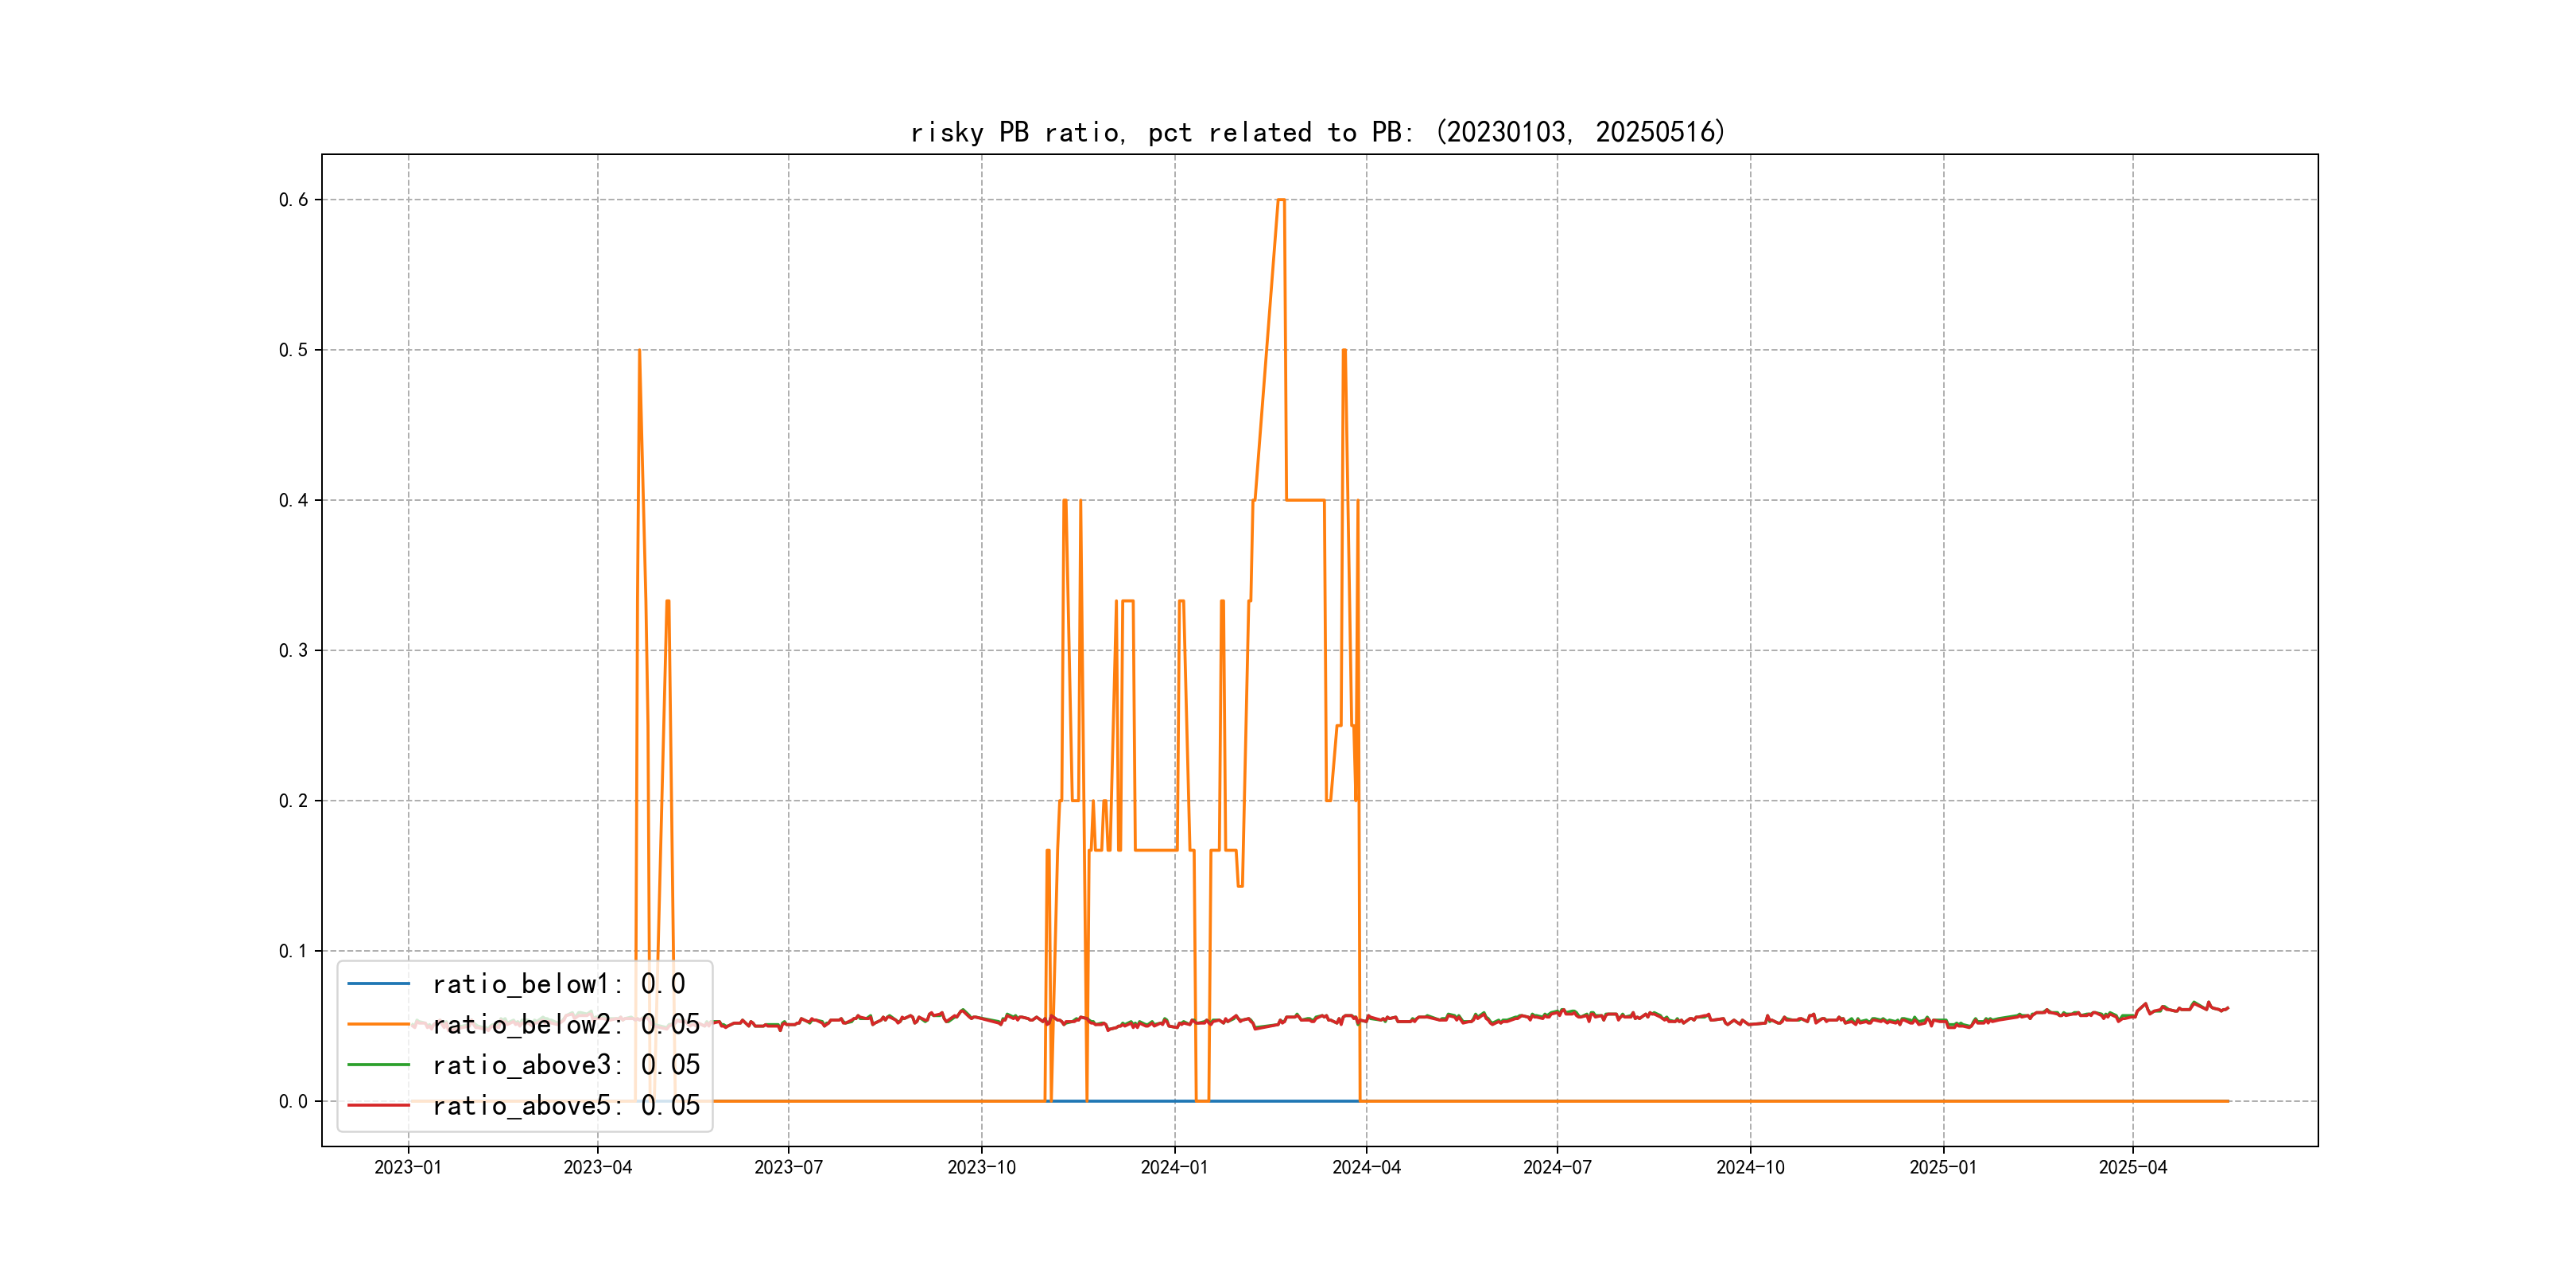Click the orange 0.5 spike near 2023-04
Image resolution: width=2576 pixels, height=1288 pixels.
639,352
